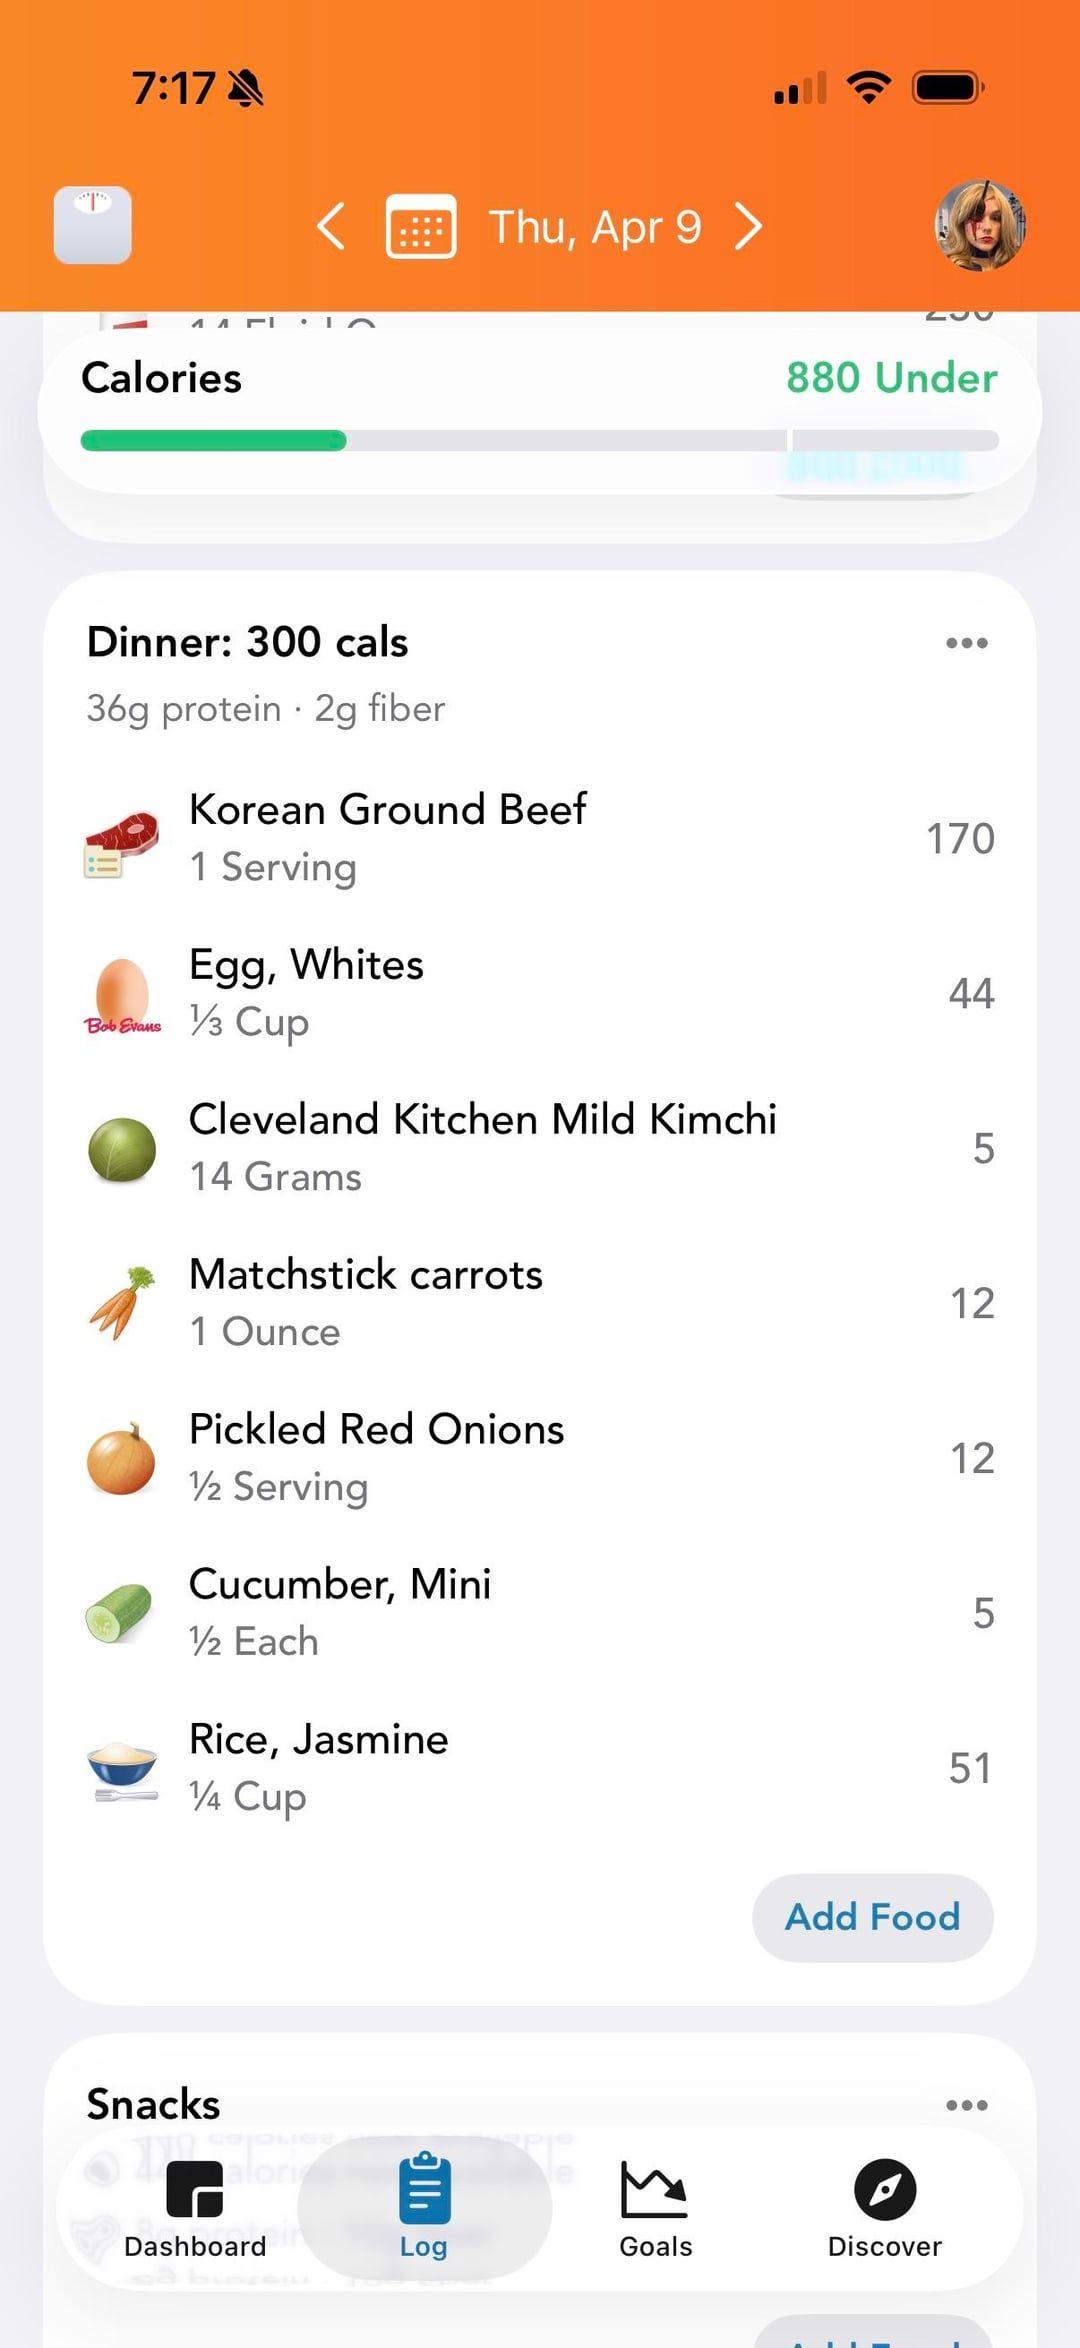The height and width of the screenshot is (2348, 1080).
Task: Tap the Bob Evans Egg Whites icon
Action: (122, 996)
